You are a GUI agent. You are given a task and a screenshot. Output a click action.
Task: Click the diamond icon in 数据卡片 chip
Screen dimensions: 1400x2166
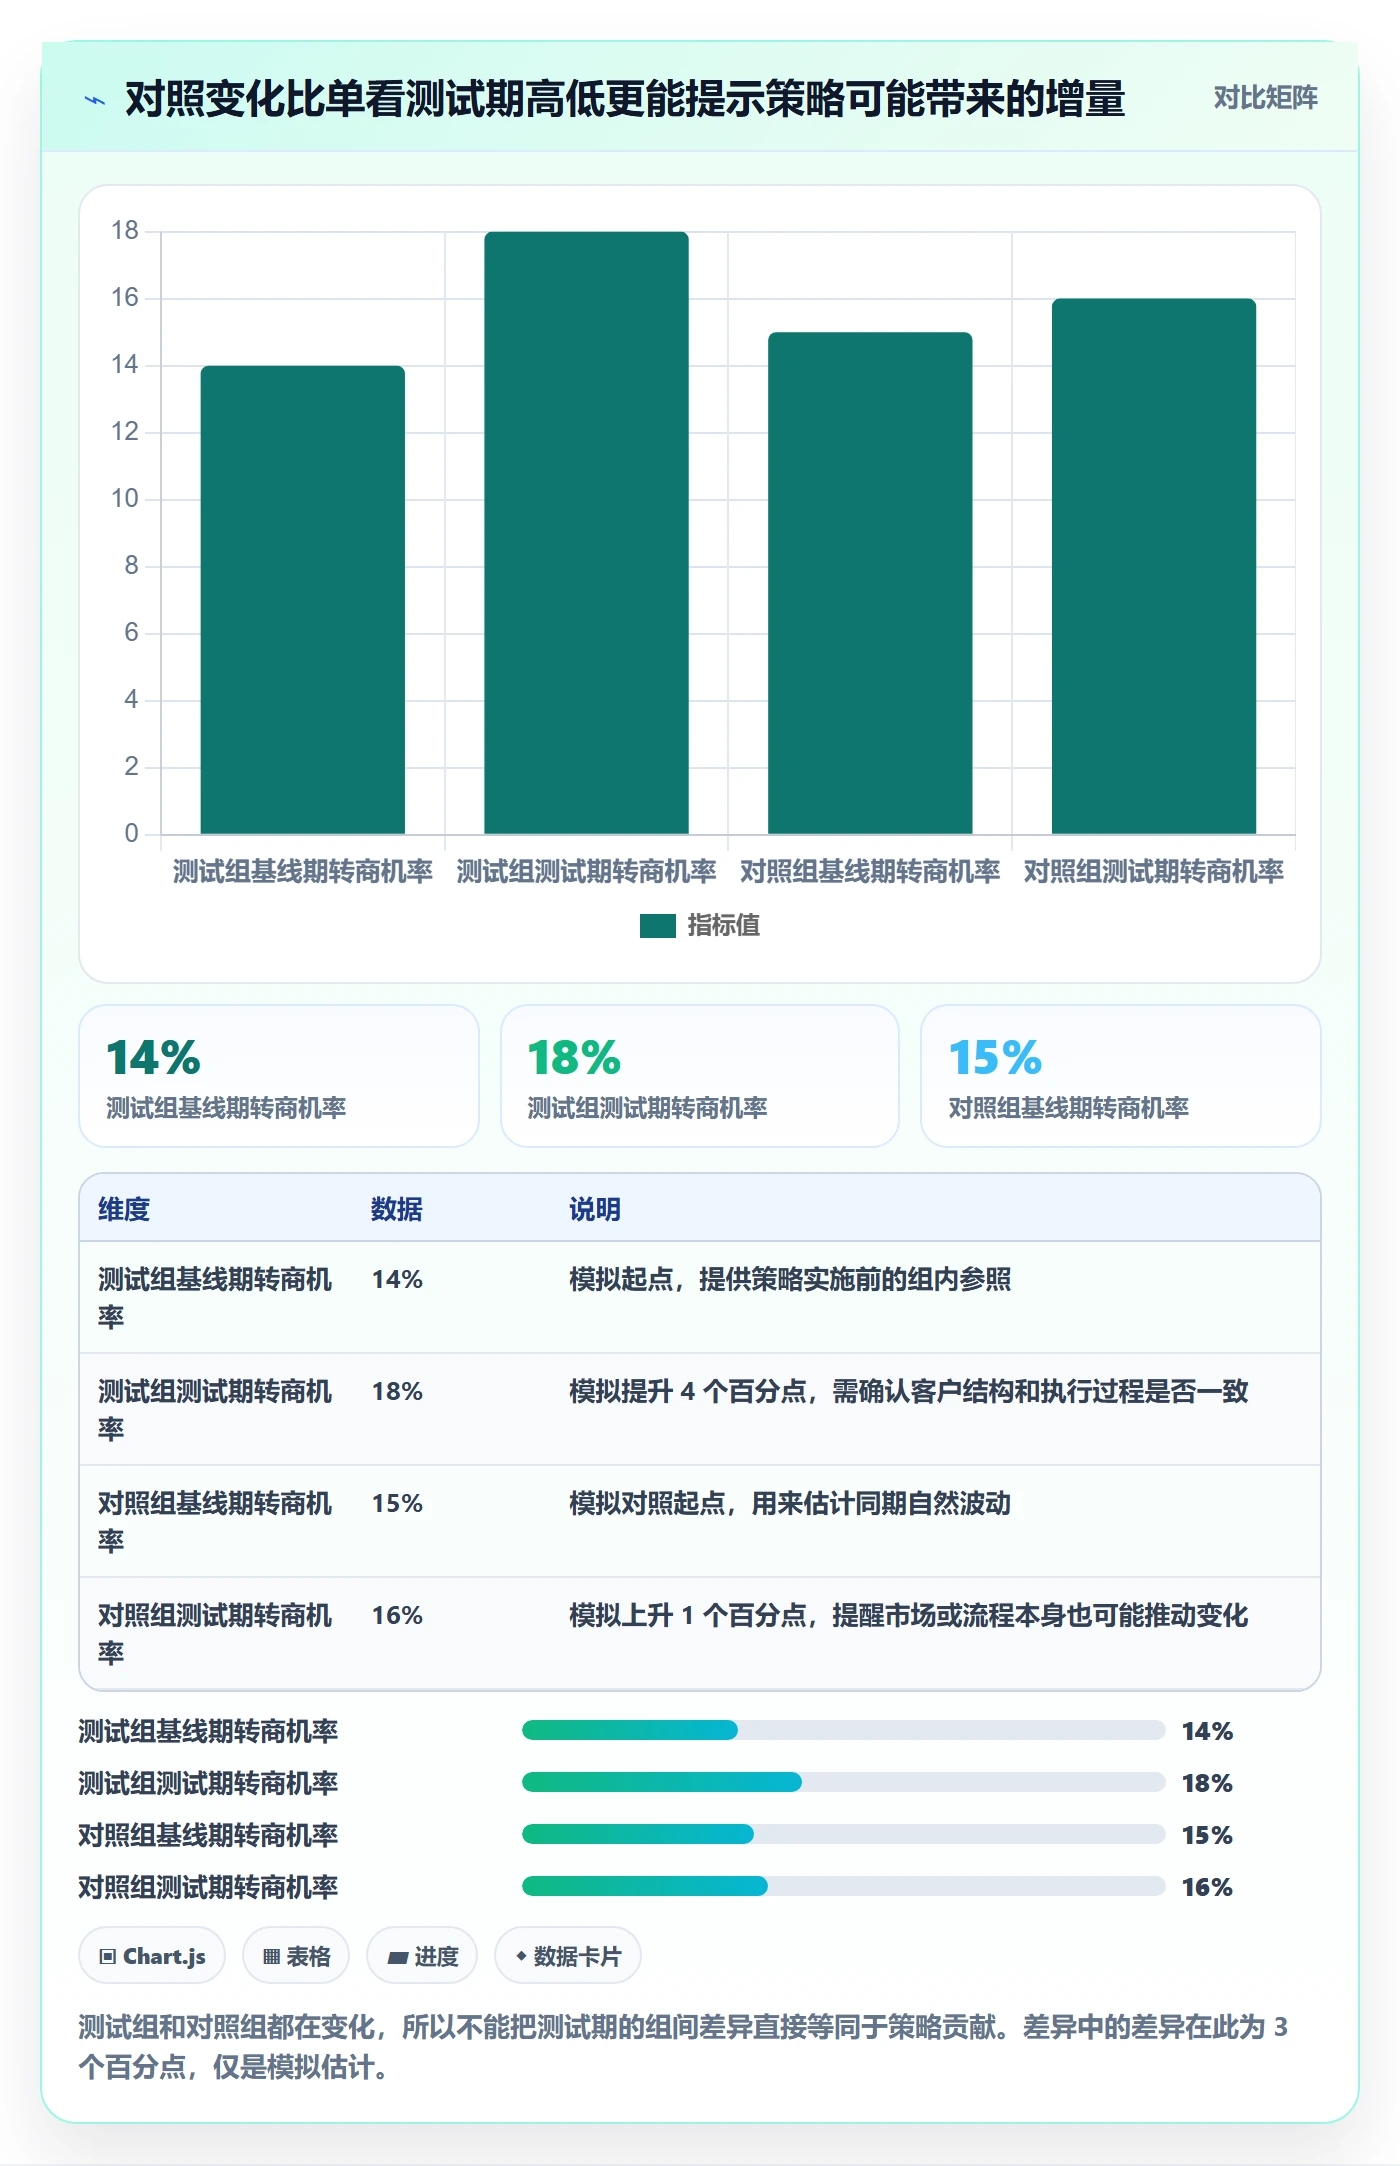[521, 1956]
